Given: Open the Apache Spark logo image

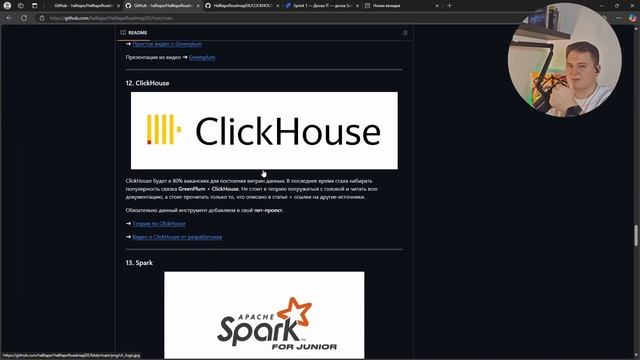Looking at the screenshot, I should [264, 315].
